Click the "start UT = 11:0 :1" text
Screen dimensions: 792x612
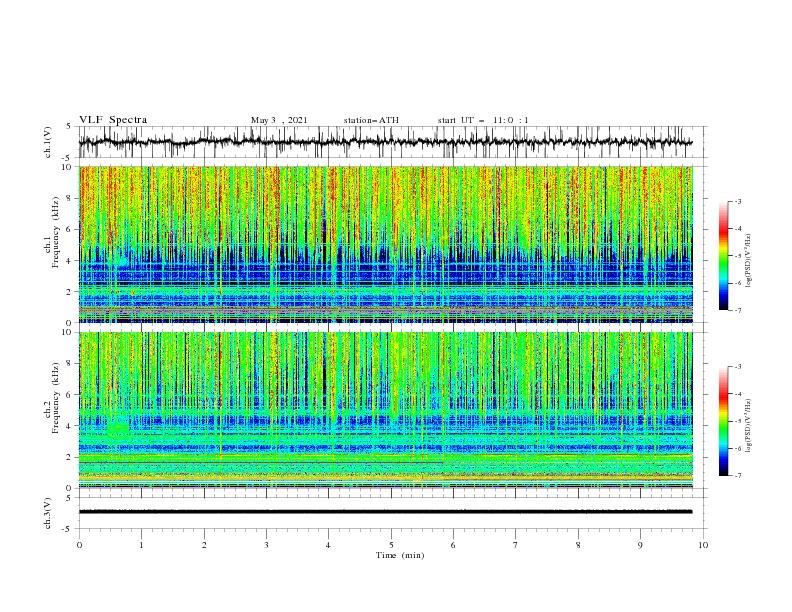coord(483,120)
